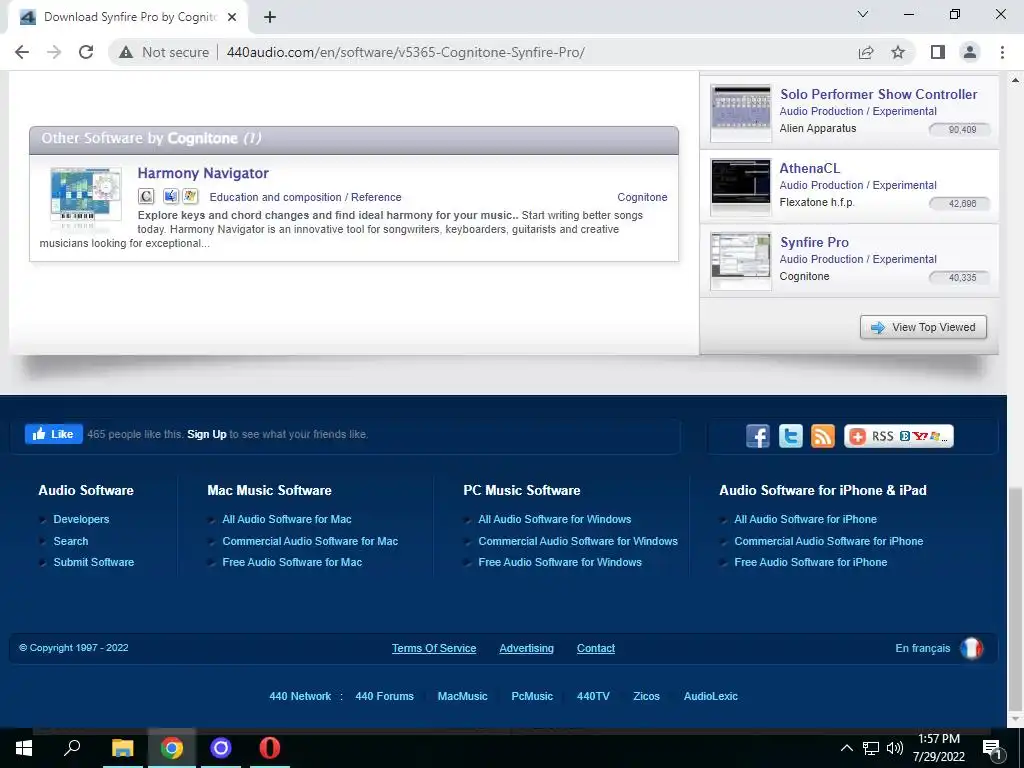Open the Contact footer link
Screen dimensions: 1024x768
pos(596,648)
